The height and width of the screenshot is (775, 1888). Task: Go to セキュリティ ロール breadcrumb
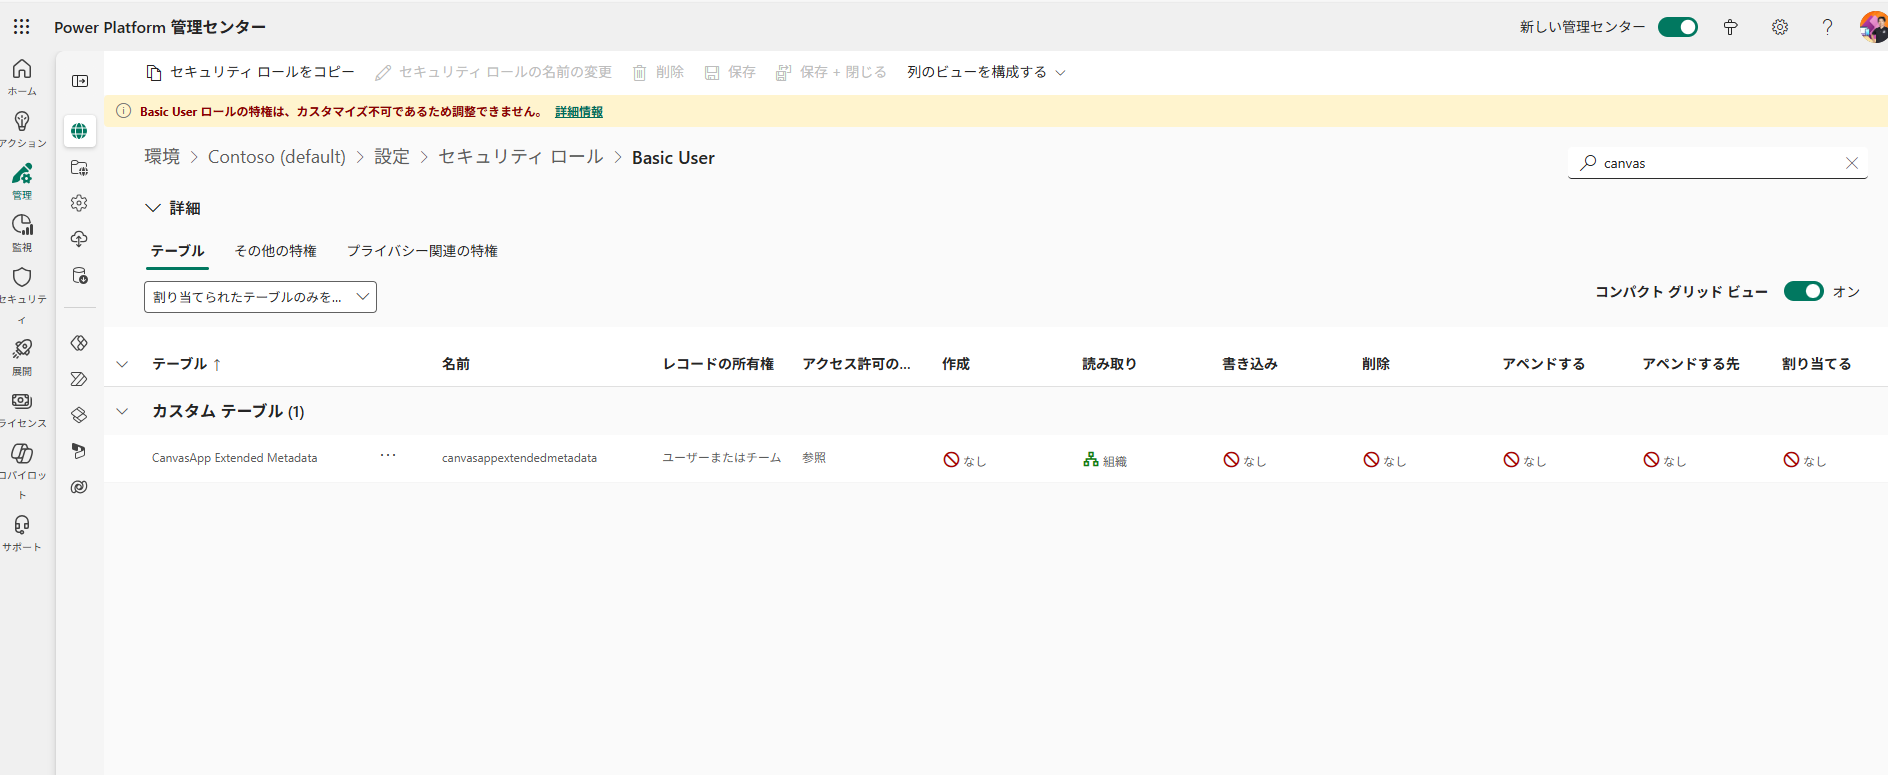[521, 157]
